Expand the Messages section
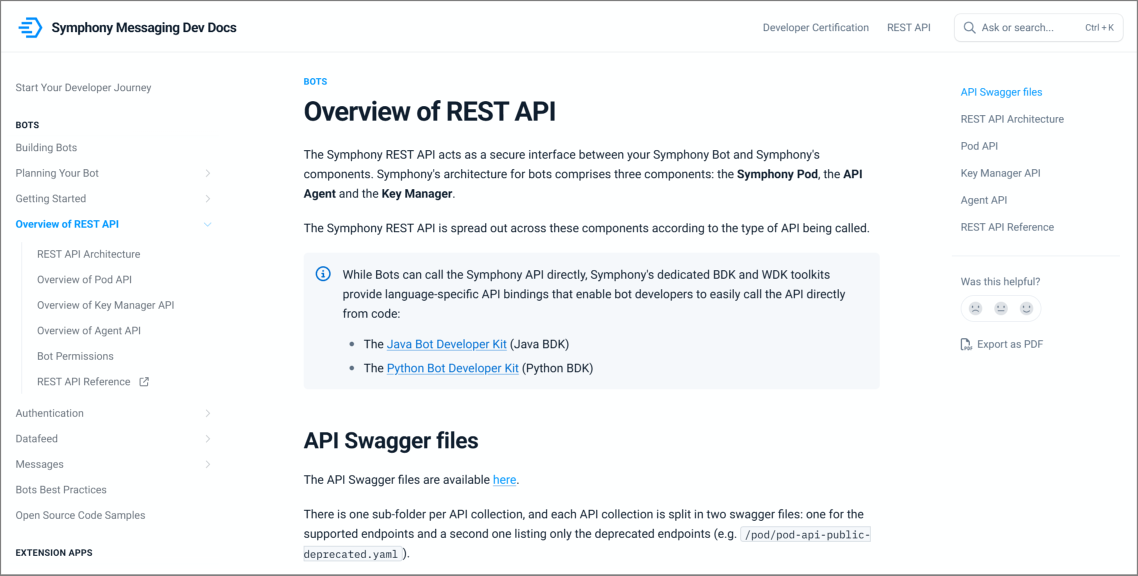 pyautogui.click(x=208, y=464)
